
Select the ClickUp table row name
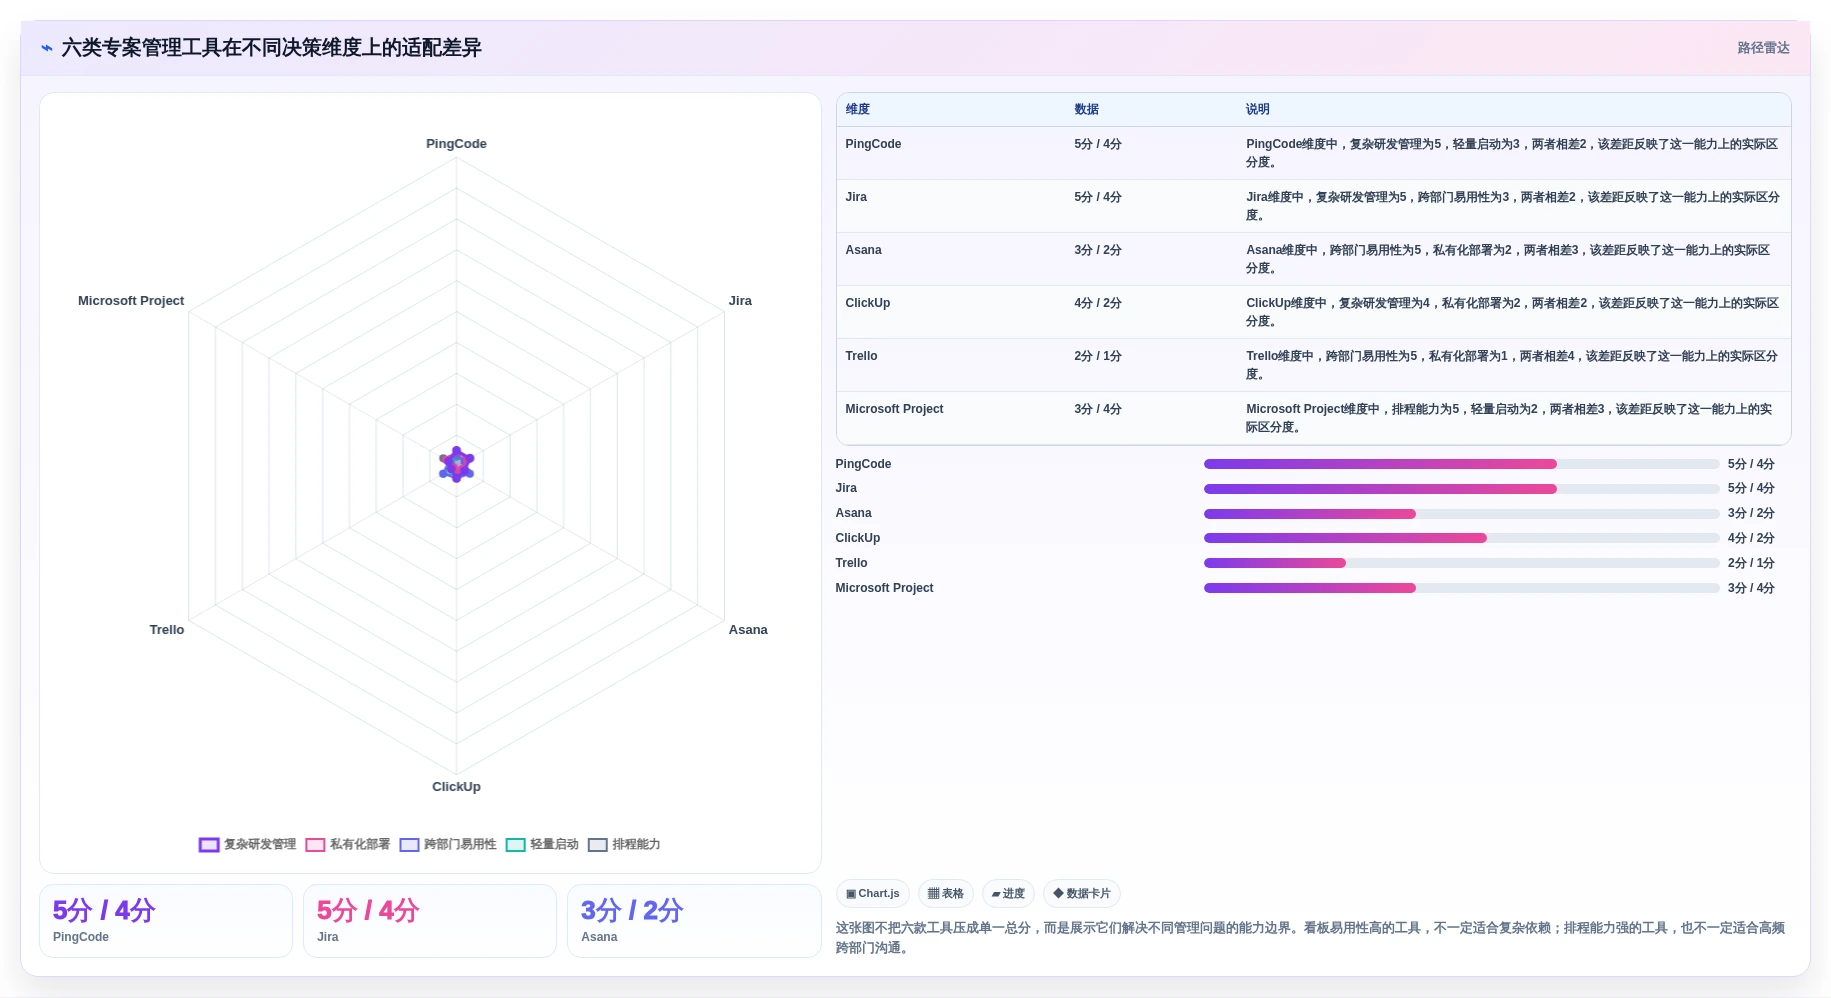click(x=867, y=303)
